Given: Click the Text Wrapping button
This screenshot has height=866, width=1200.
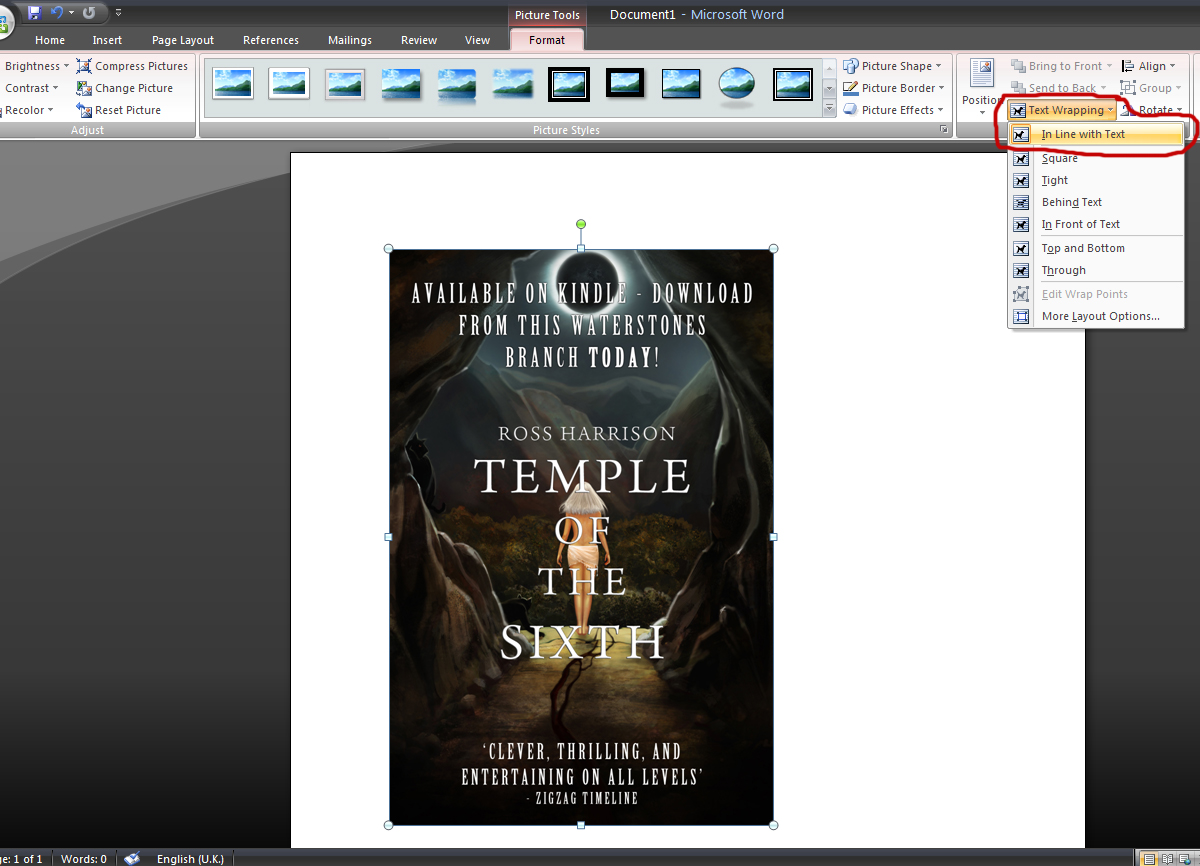Looking at the screenshot, I should click(1063, 110).
